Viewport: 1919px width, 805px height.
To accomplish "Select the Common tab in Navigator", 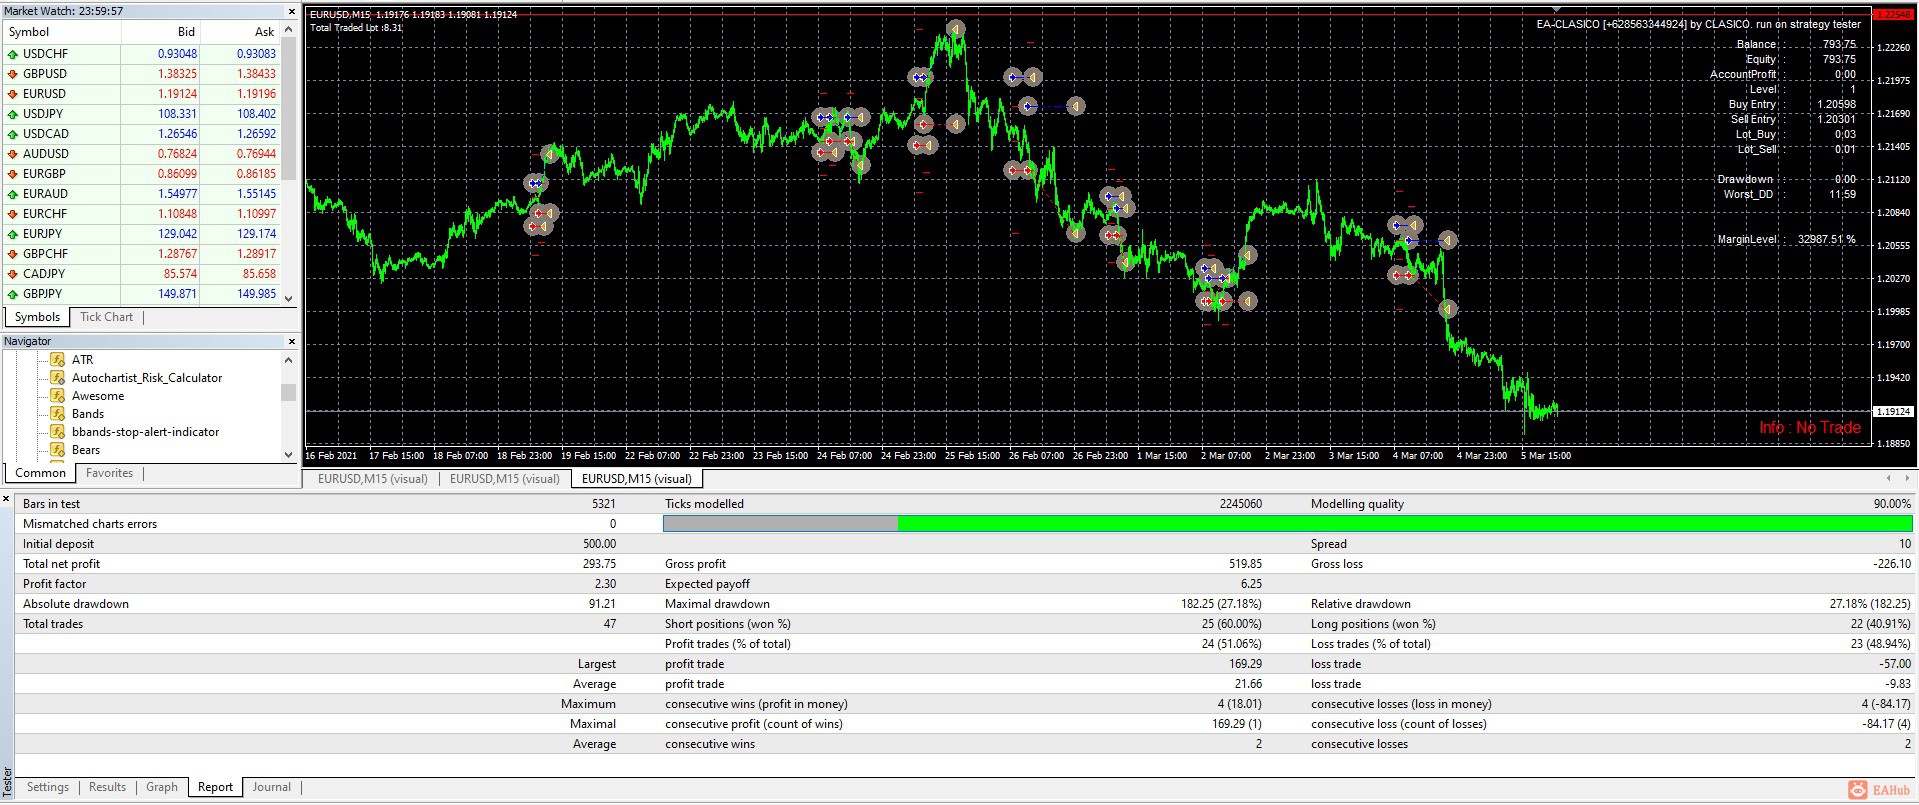I will point(40,473).
